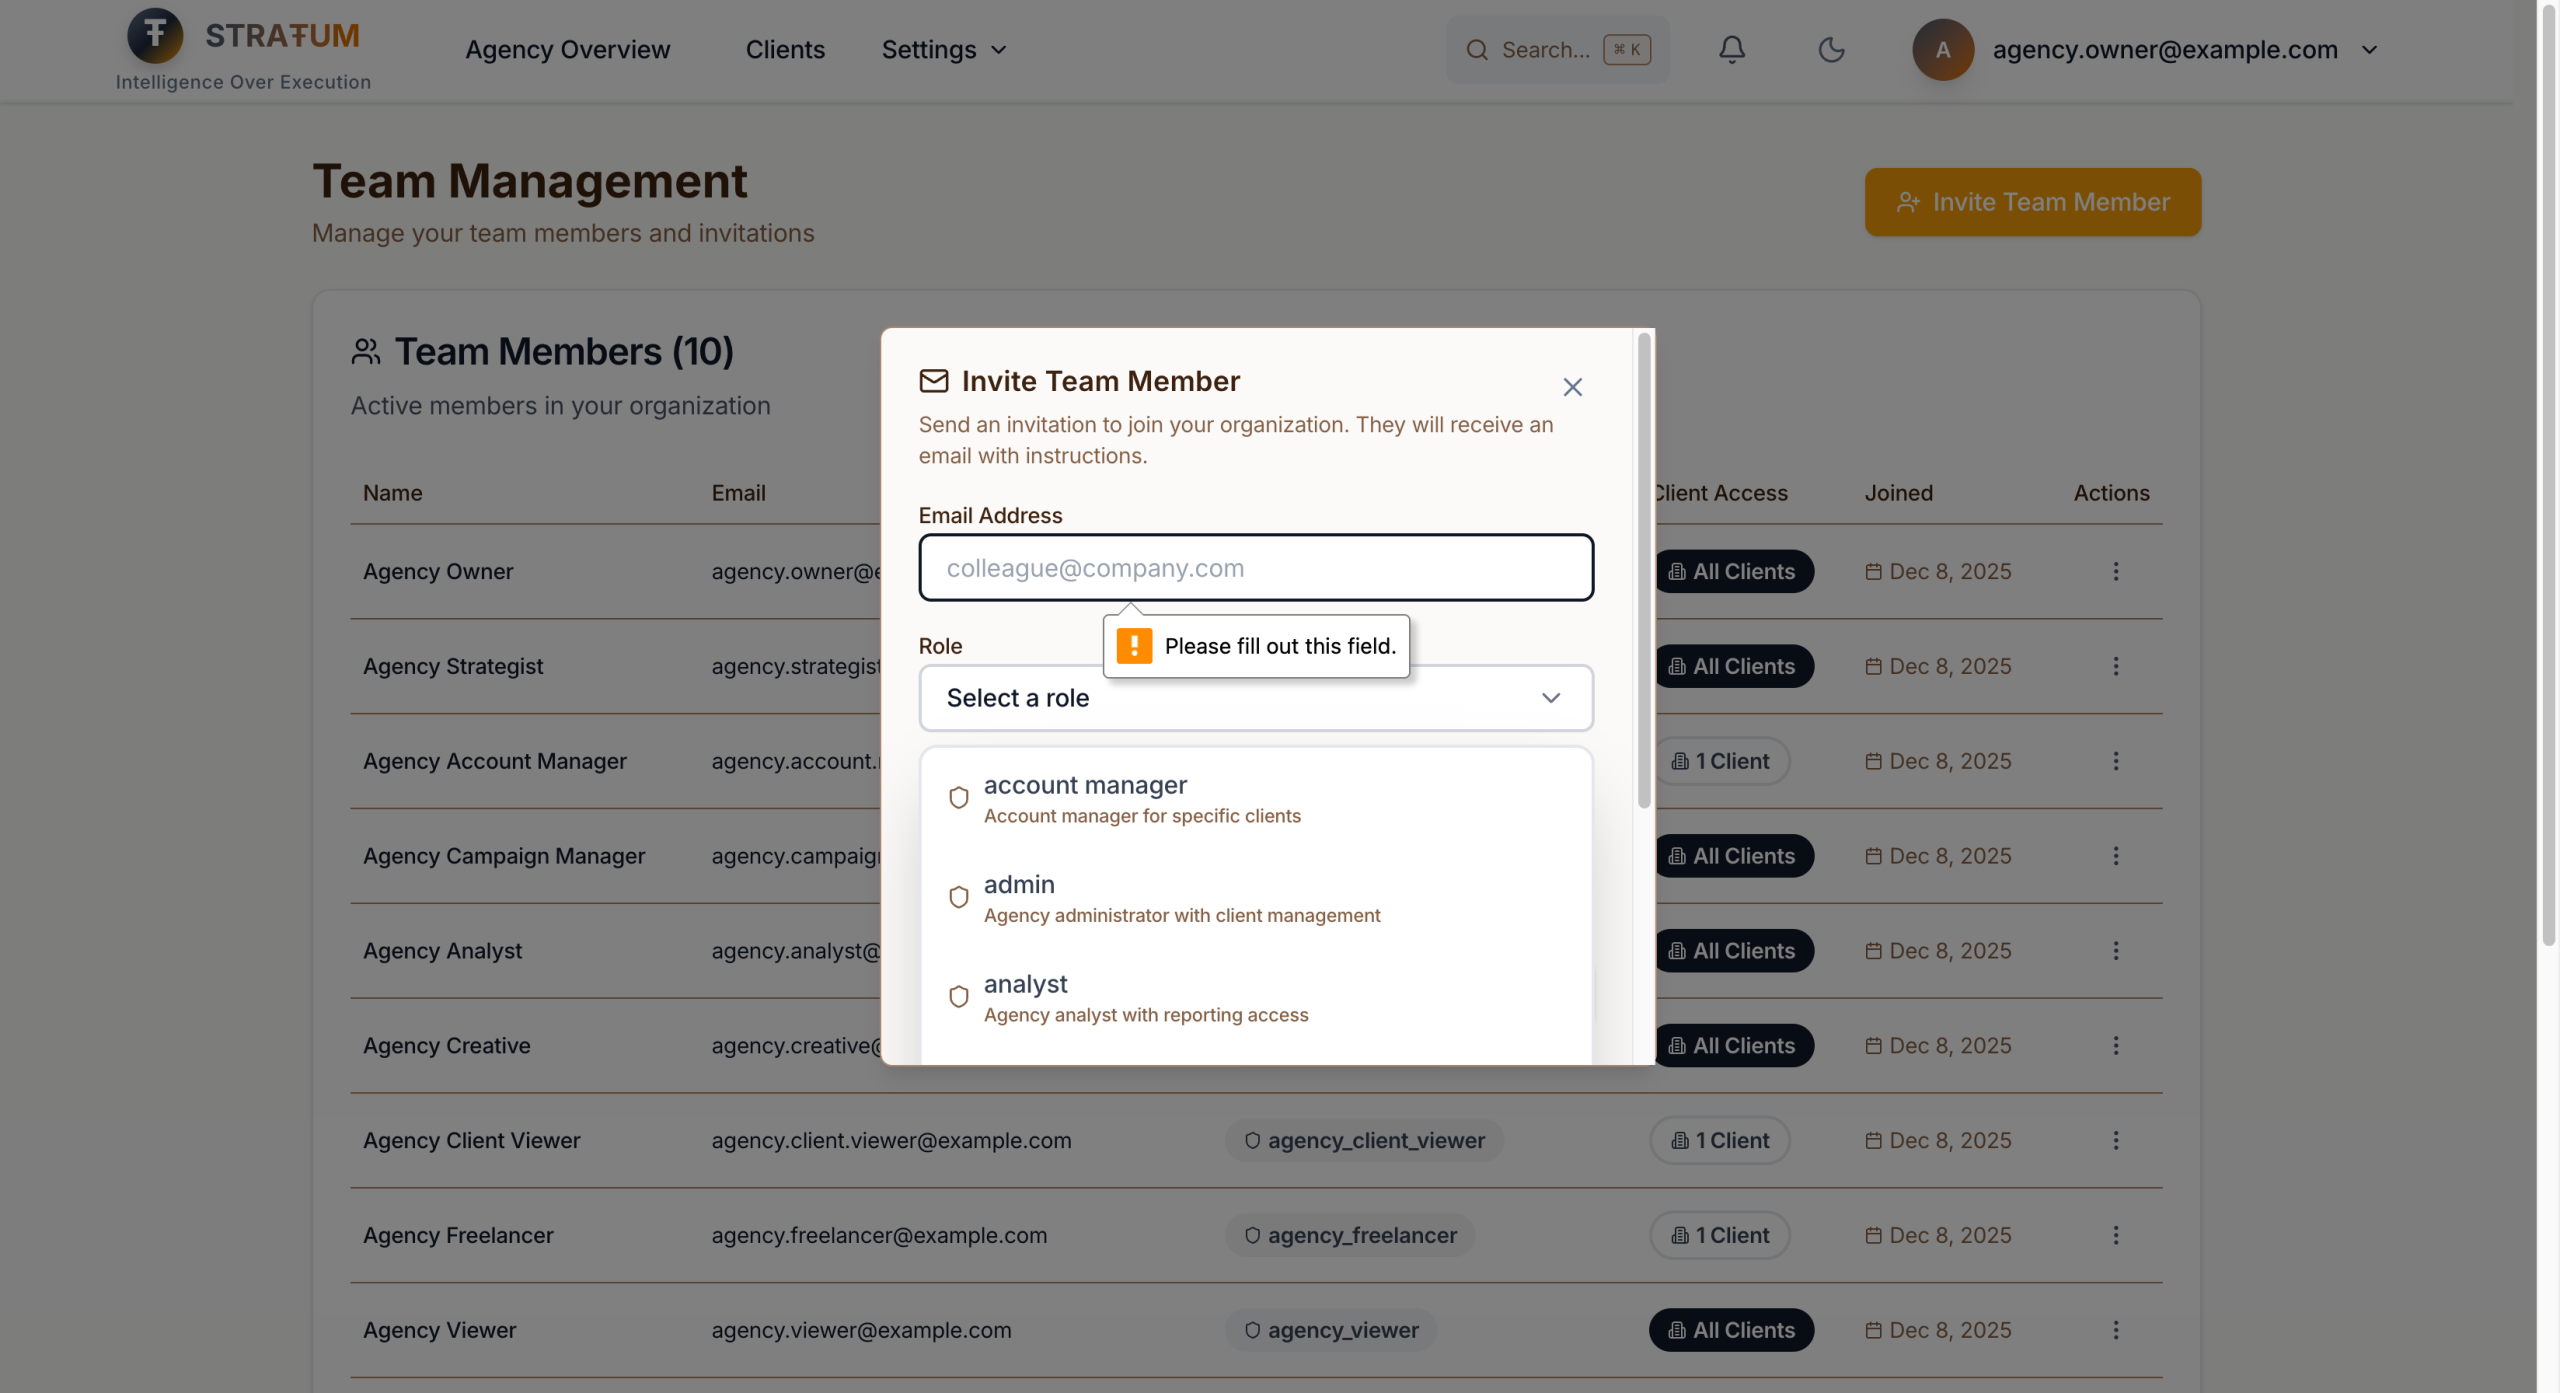Toggle dark mode moon icon
The image size is (2560, 1393).
[1831, 50]
